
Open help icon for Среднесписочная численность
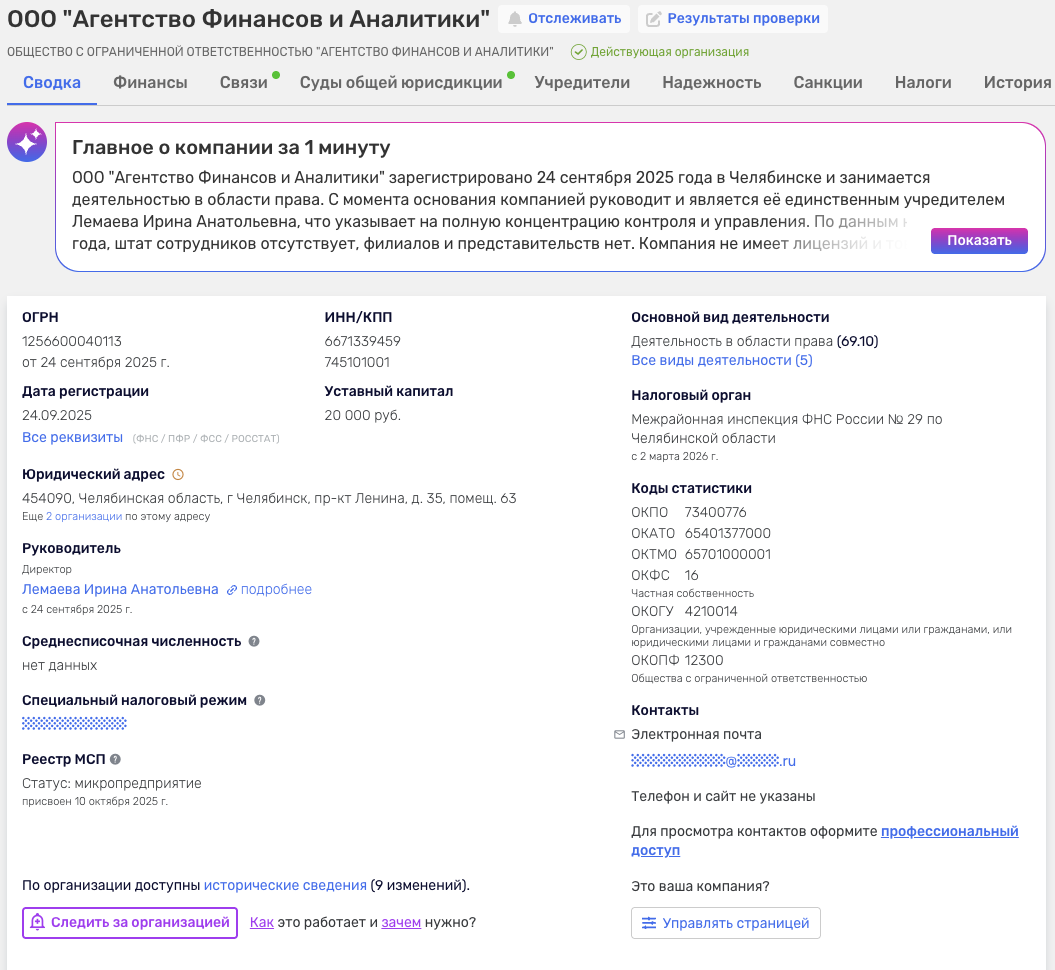click(254, 641)
